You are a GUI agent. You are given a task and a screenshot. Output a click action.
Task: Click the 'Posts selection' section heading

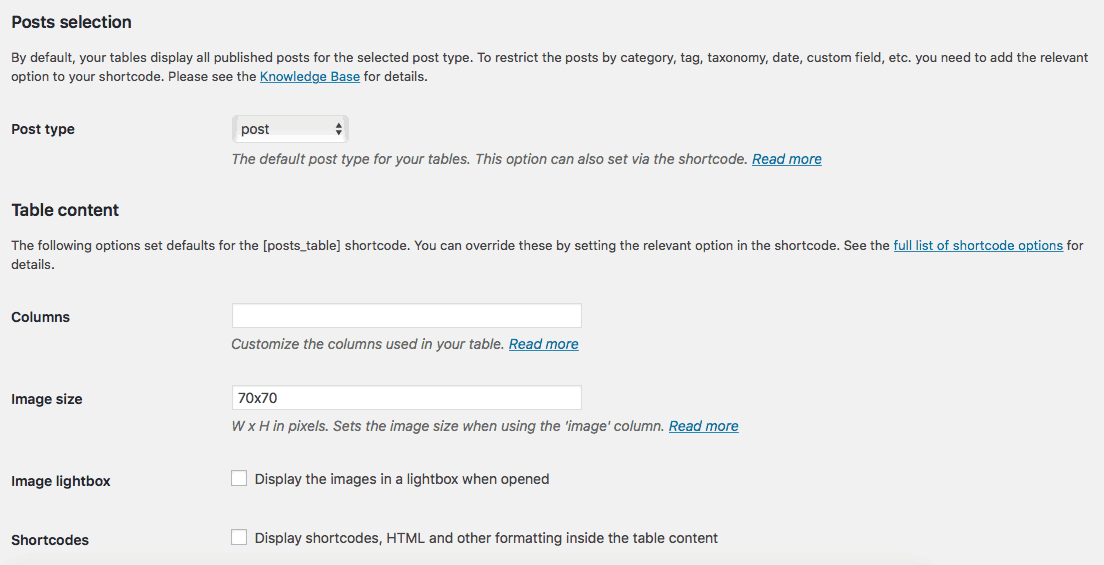pyautogui.click(x=72, y=22)
